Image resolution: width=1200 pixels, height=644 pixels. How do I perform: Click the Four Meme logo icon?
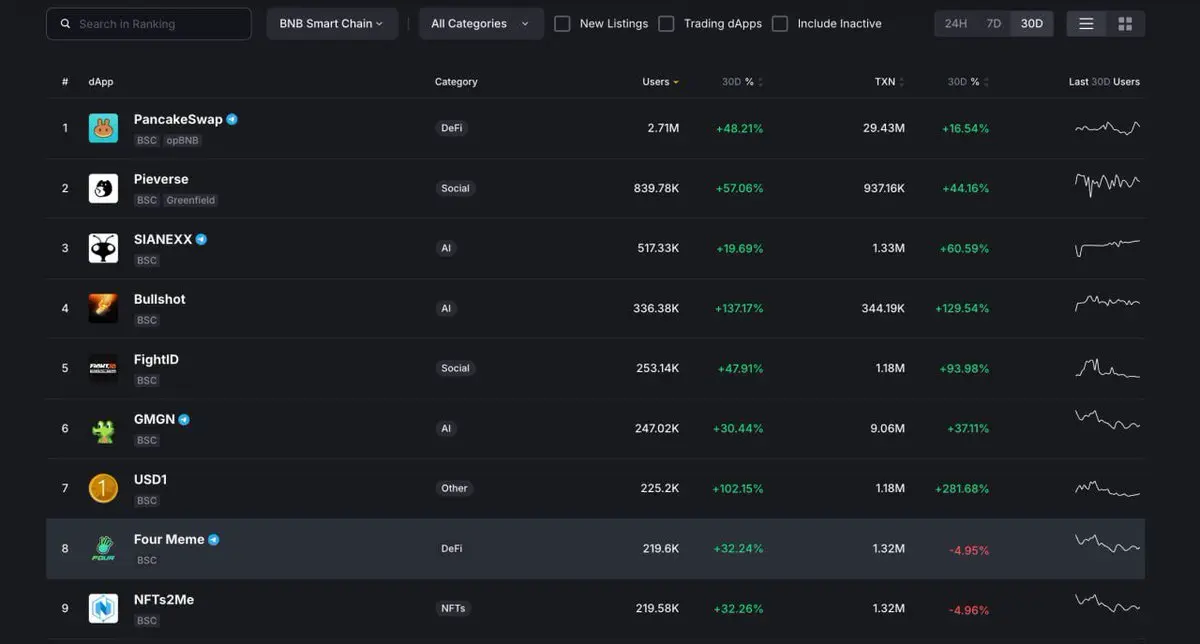[103, 548]
